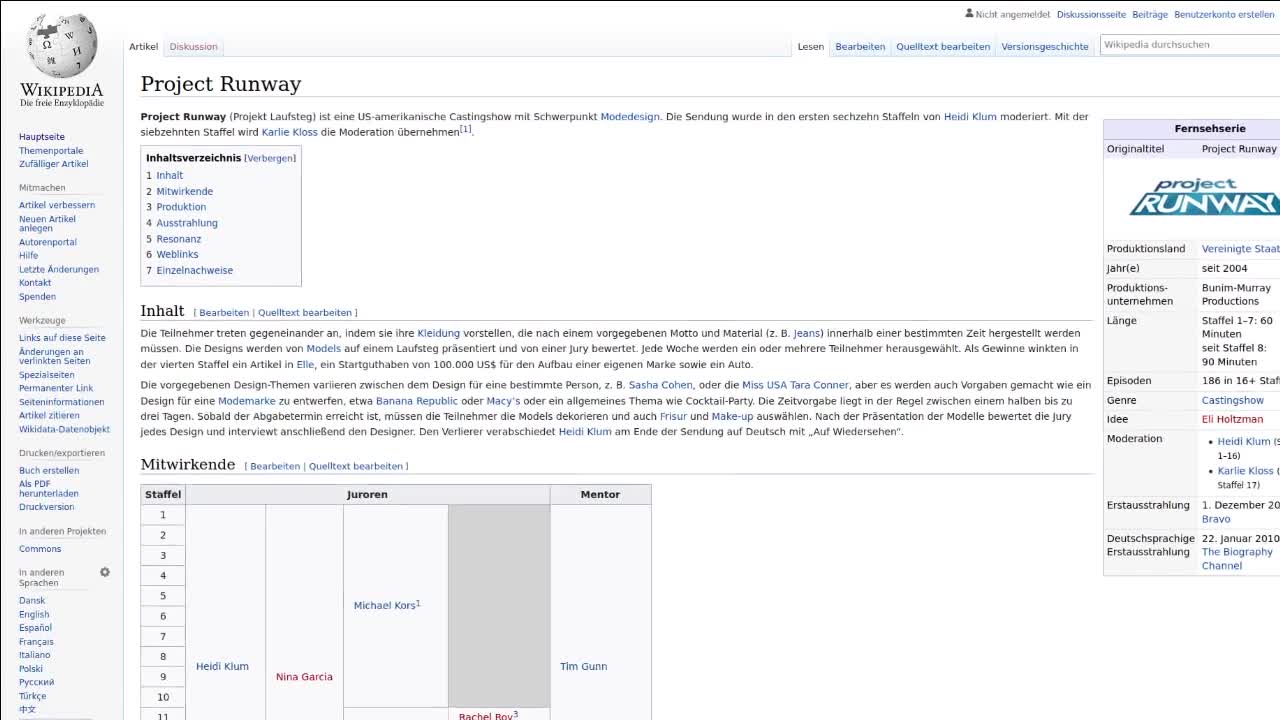Open Zufälliger Artikel in sidebar
Screen dimensions: 1280x720
[54, 164]
